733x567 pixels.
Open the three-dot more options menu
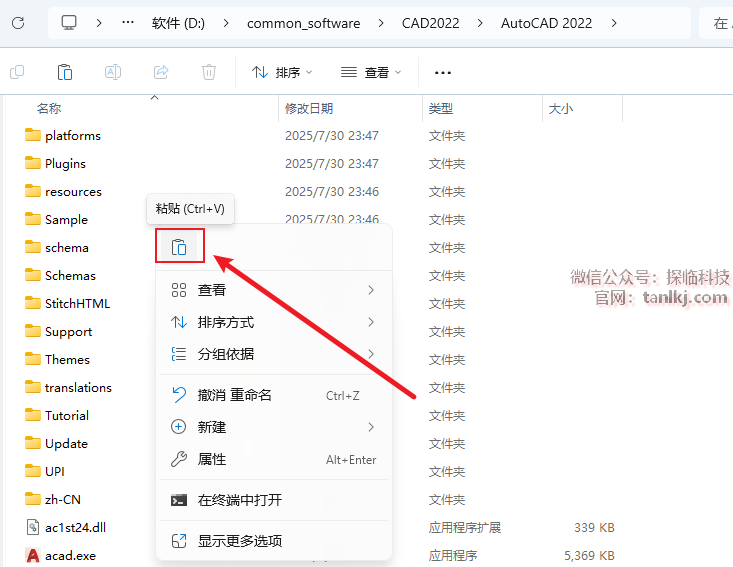click(x=443, y=72)
